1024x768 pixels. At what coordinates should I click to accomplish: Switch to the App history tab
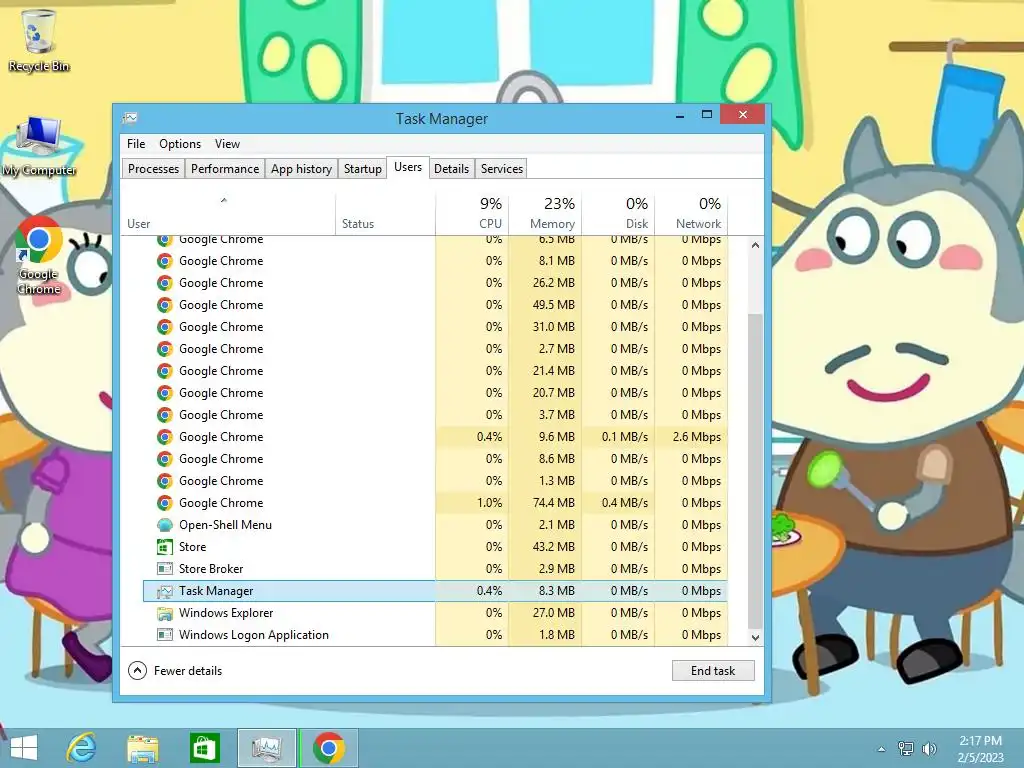pos(301,168)
